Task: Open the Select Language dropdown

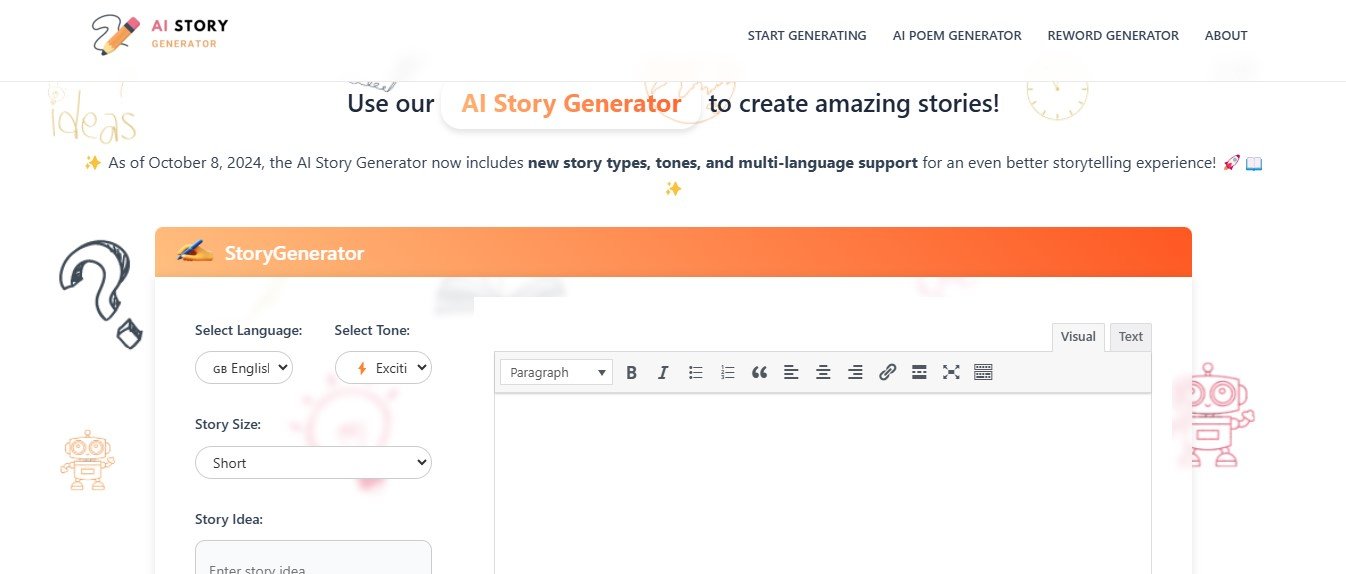Action: (244, 368)
